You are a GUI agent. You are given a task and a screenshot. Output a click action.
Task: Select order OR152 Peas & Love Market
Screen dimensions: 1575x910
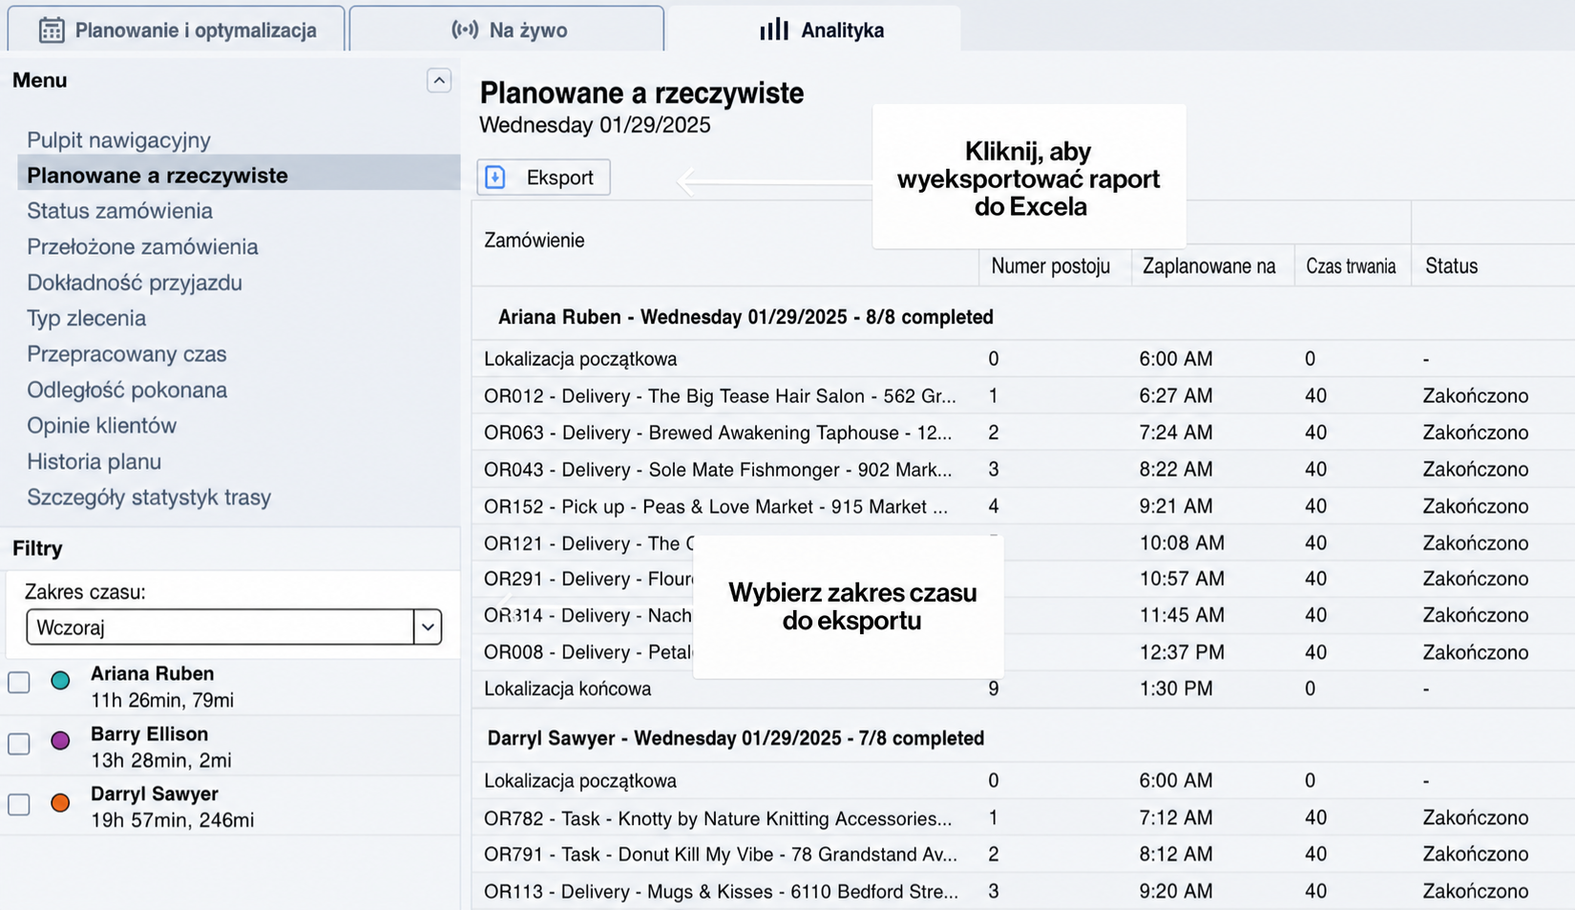716,506
